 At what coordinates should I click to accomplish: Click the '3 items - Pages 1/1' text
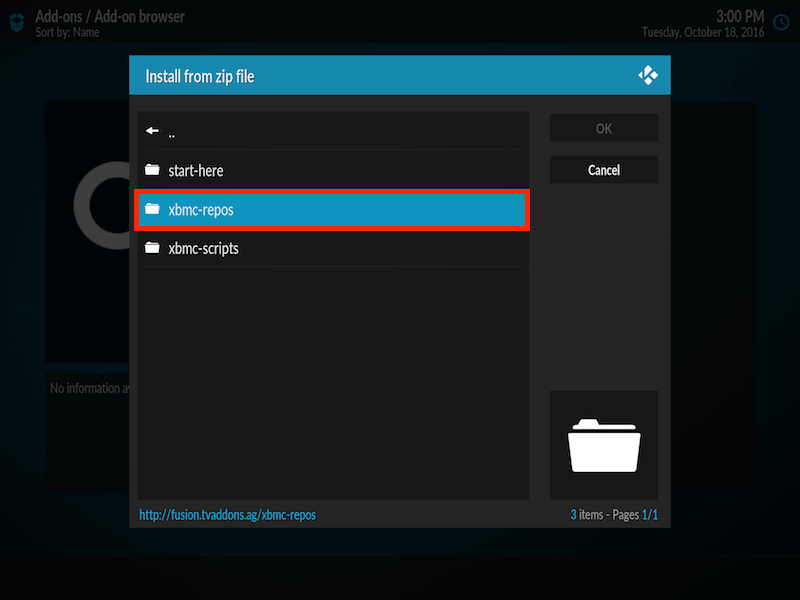click(x=614, y=515)
